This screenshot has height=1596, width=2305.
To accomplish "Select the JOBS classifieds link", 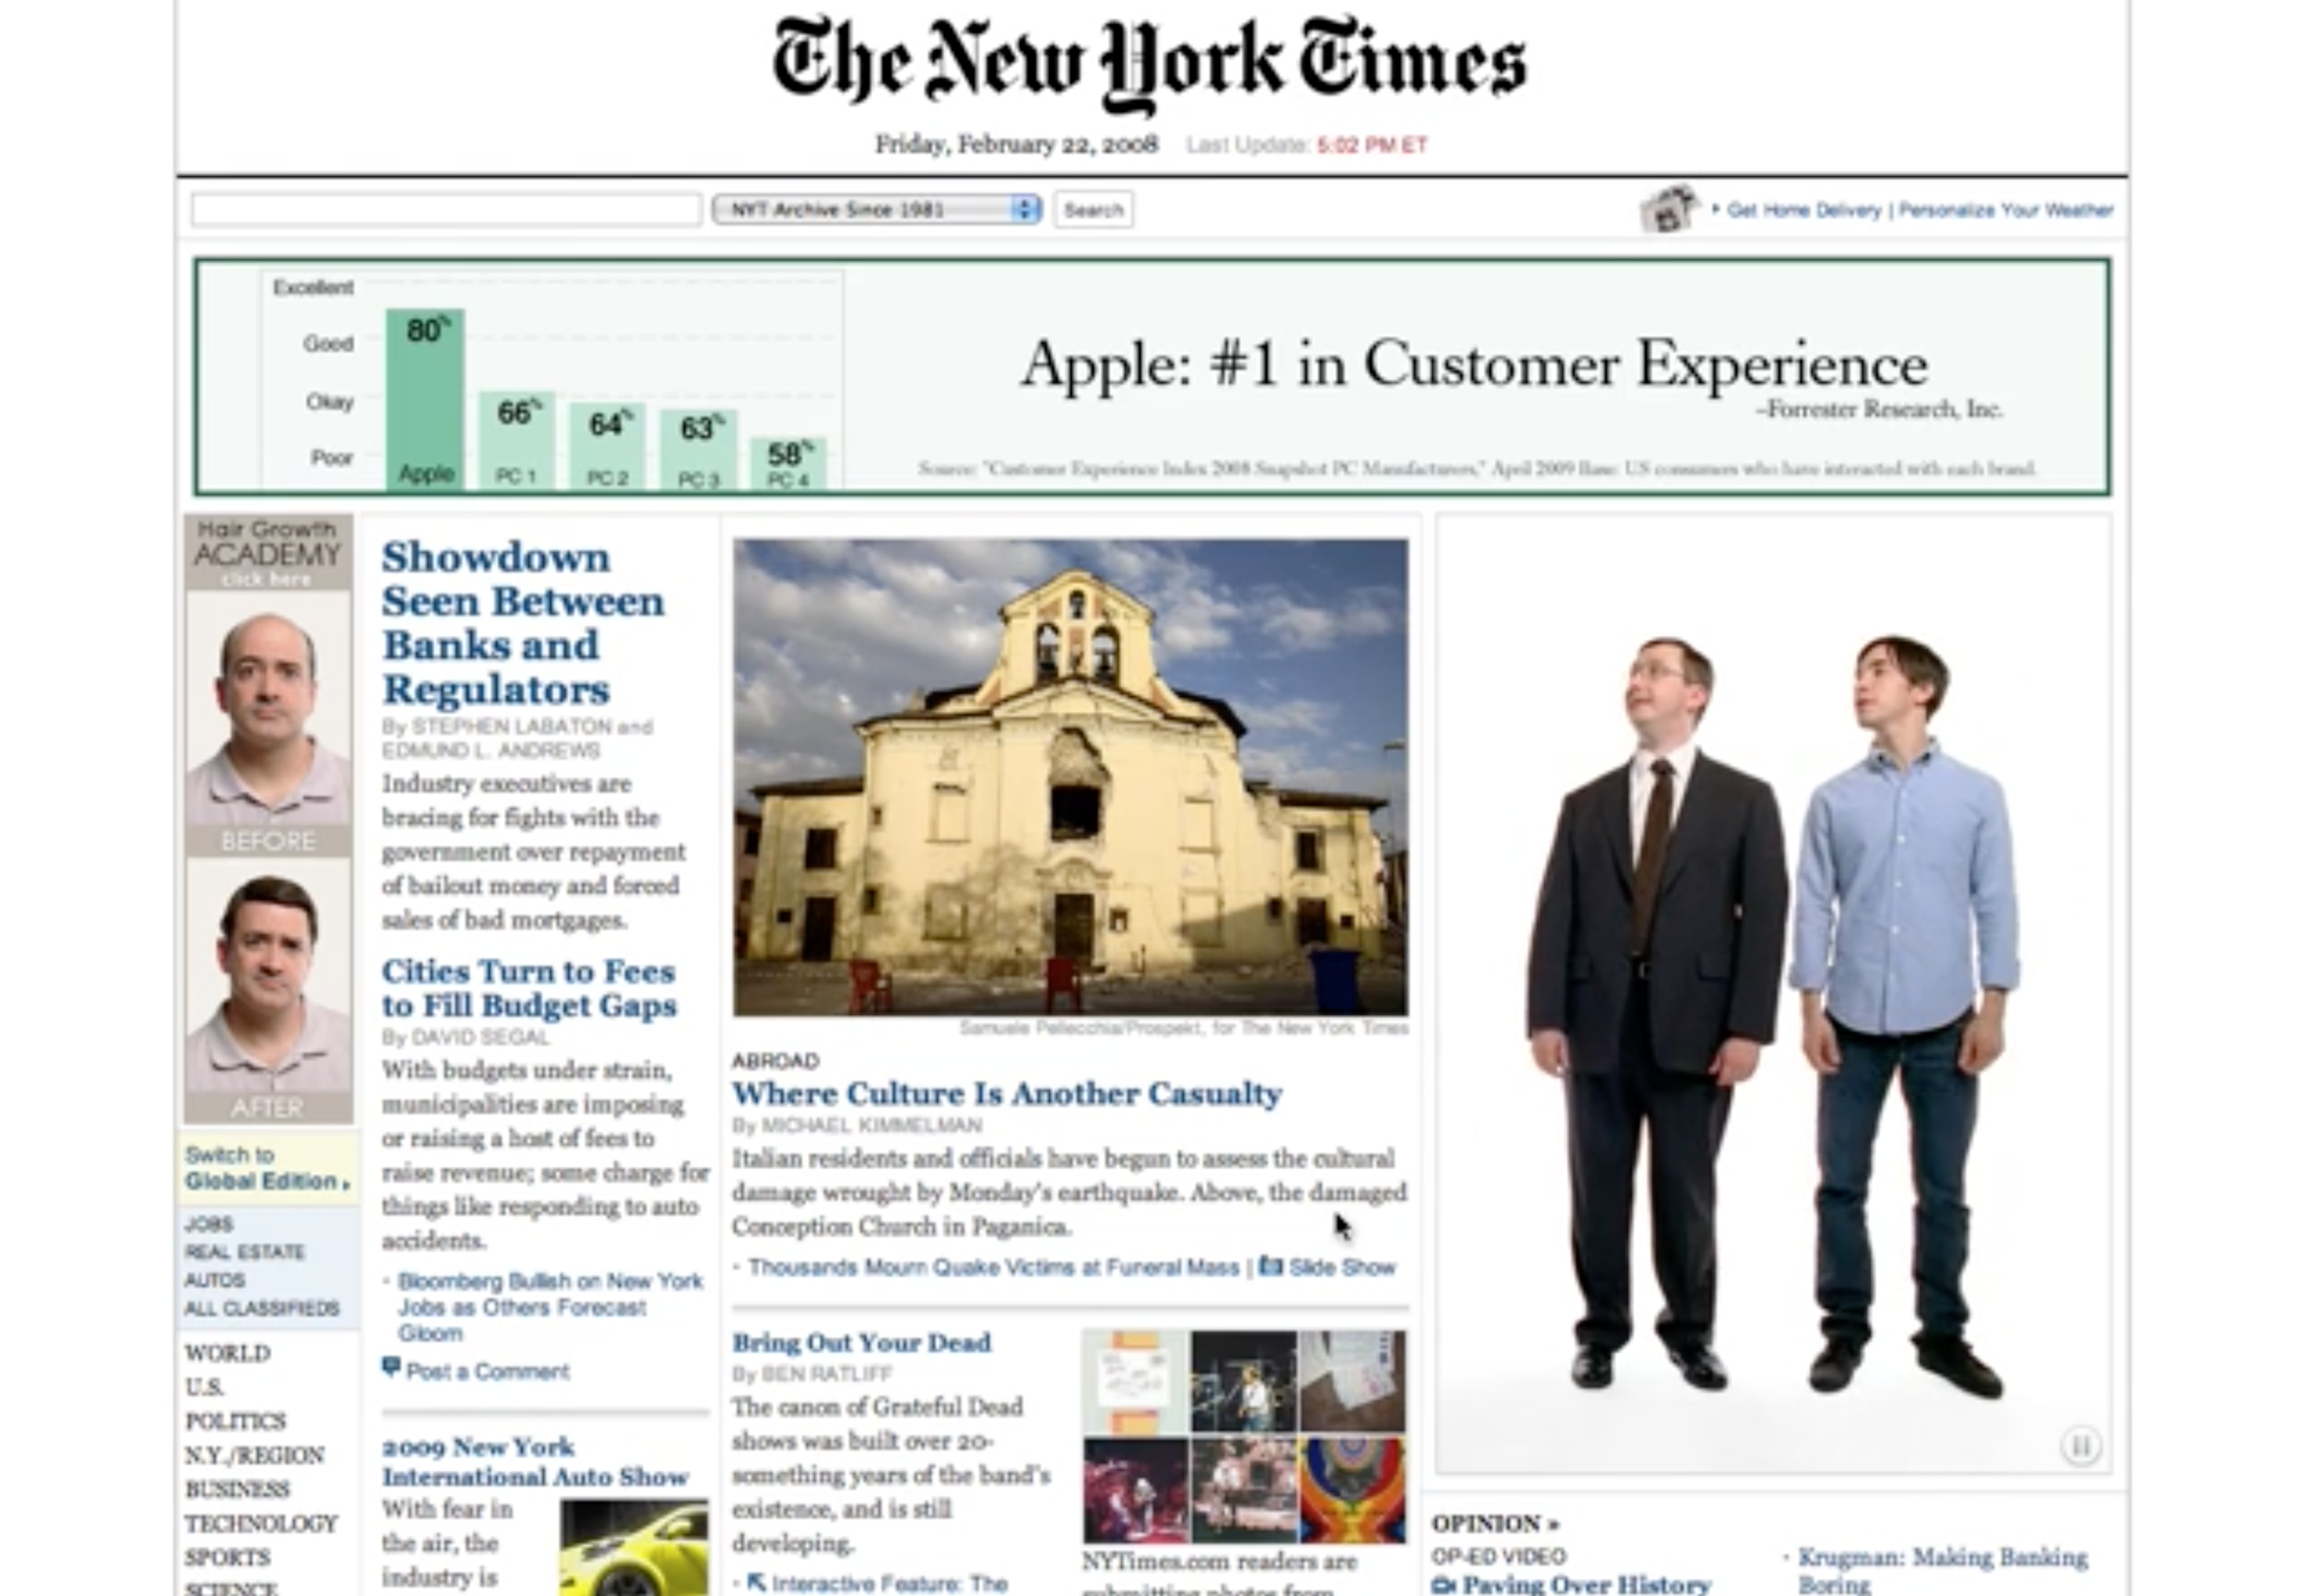I will click(209, 1224).
